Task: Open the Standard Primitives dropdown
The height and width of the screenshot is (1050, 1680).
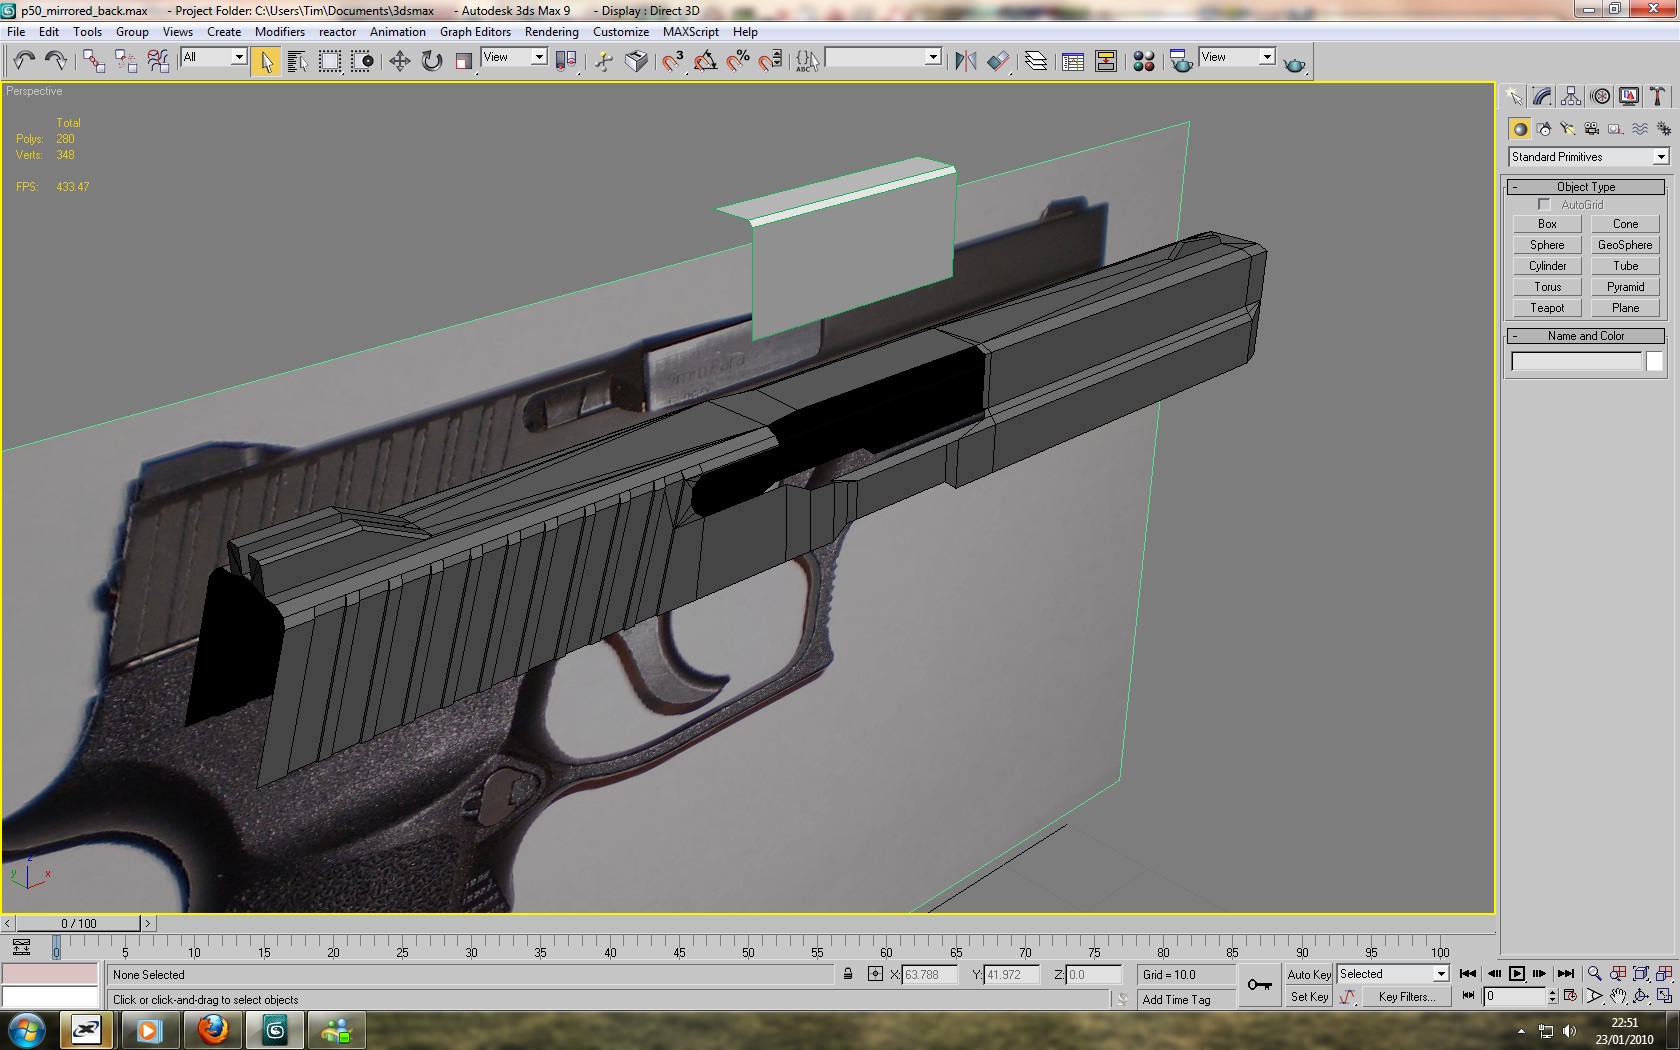Action: tap(1588, 157)
